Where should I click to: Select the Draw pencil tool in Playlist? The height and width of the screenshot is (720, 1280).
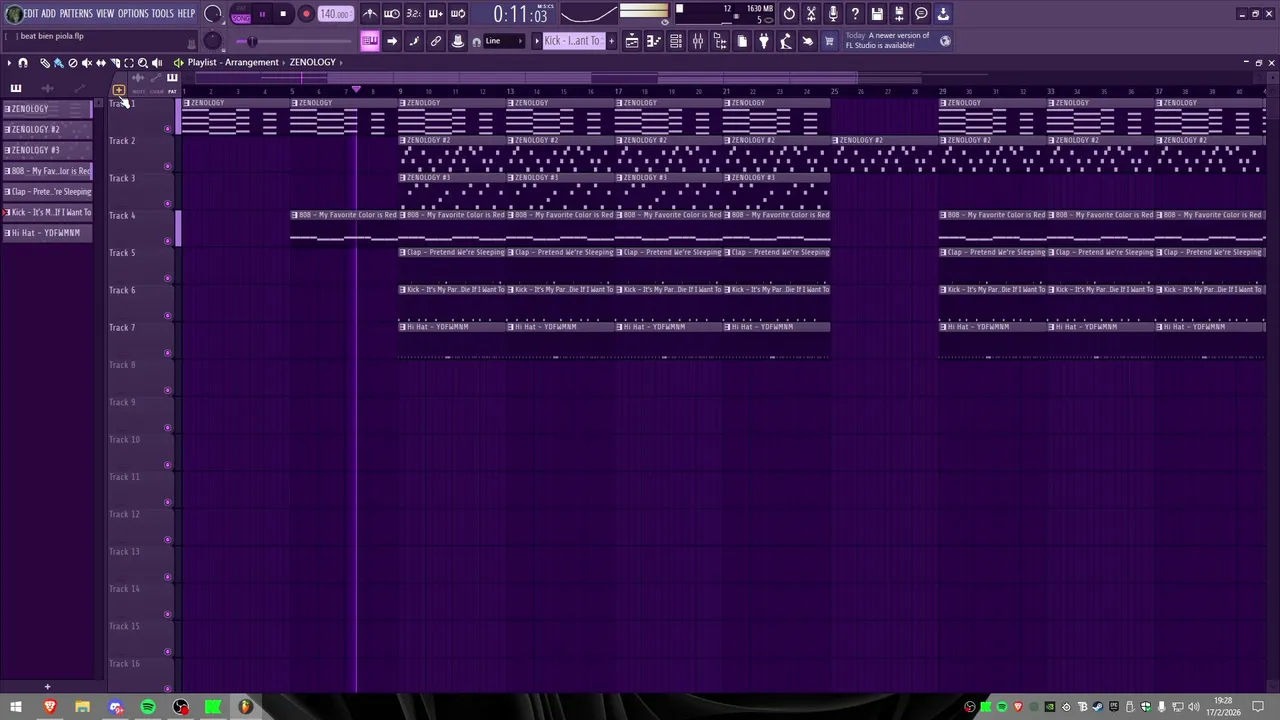tap(44, 63)
